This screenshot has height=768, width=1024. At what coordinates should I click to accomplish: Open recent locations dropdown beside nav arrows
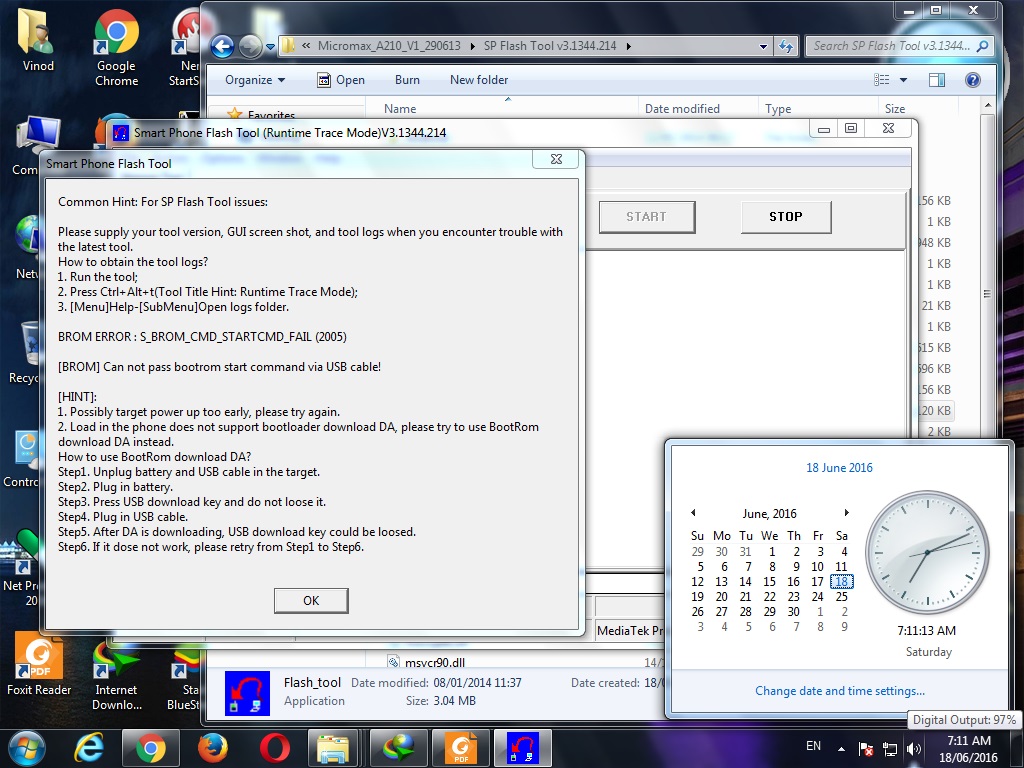click(x=270, y=47)
